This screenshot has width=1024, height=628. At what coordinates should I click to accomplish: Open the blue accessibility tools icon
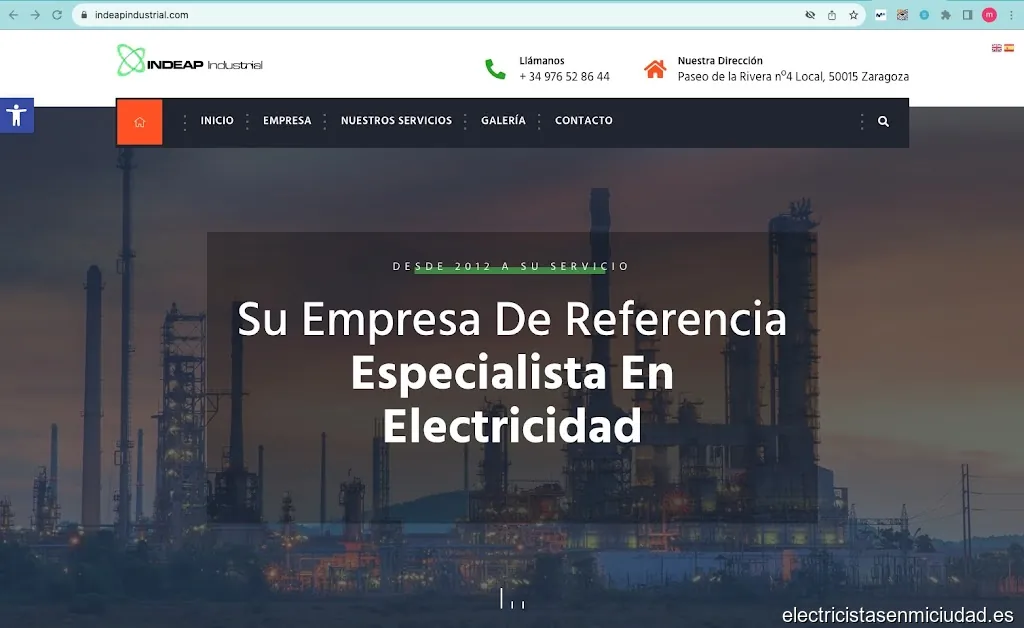click(17, 115)
